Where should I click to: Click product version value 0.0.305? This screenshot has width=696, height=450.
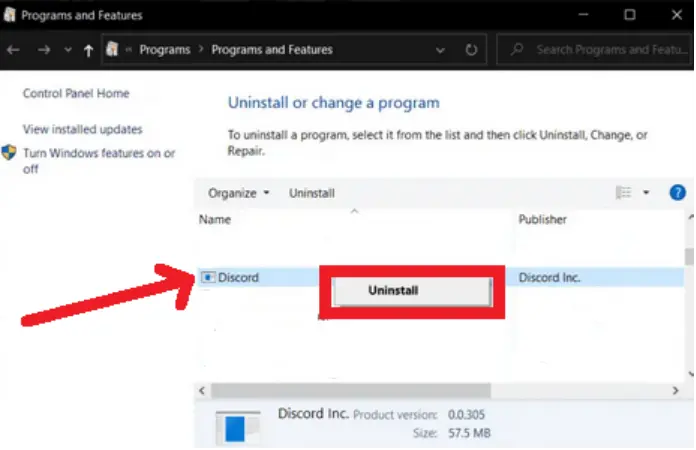coord(466,414)
